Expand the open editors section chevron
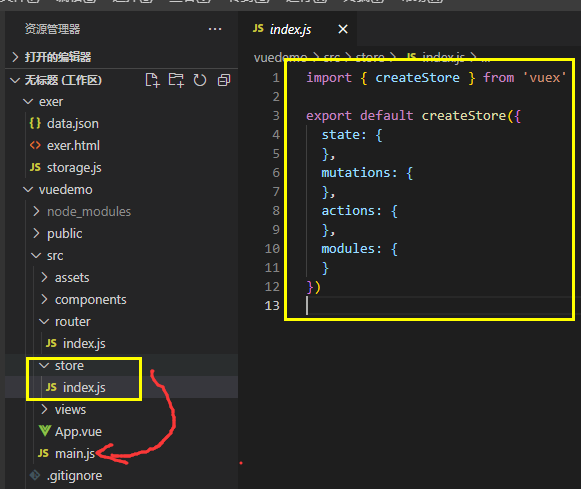581x489 pixels. coord(15,57)
